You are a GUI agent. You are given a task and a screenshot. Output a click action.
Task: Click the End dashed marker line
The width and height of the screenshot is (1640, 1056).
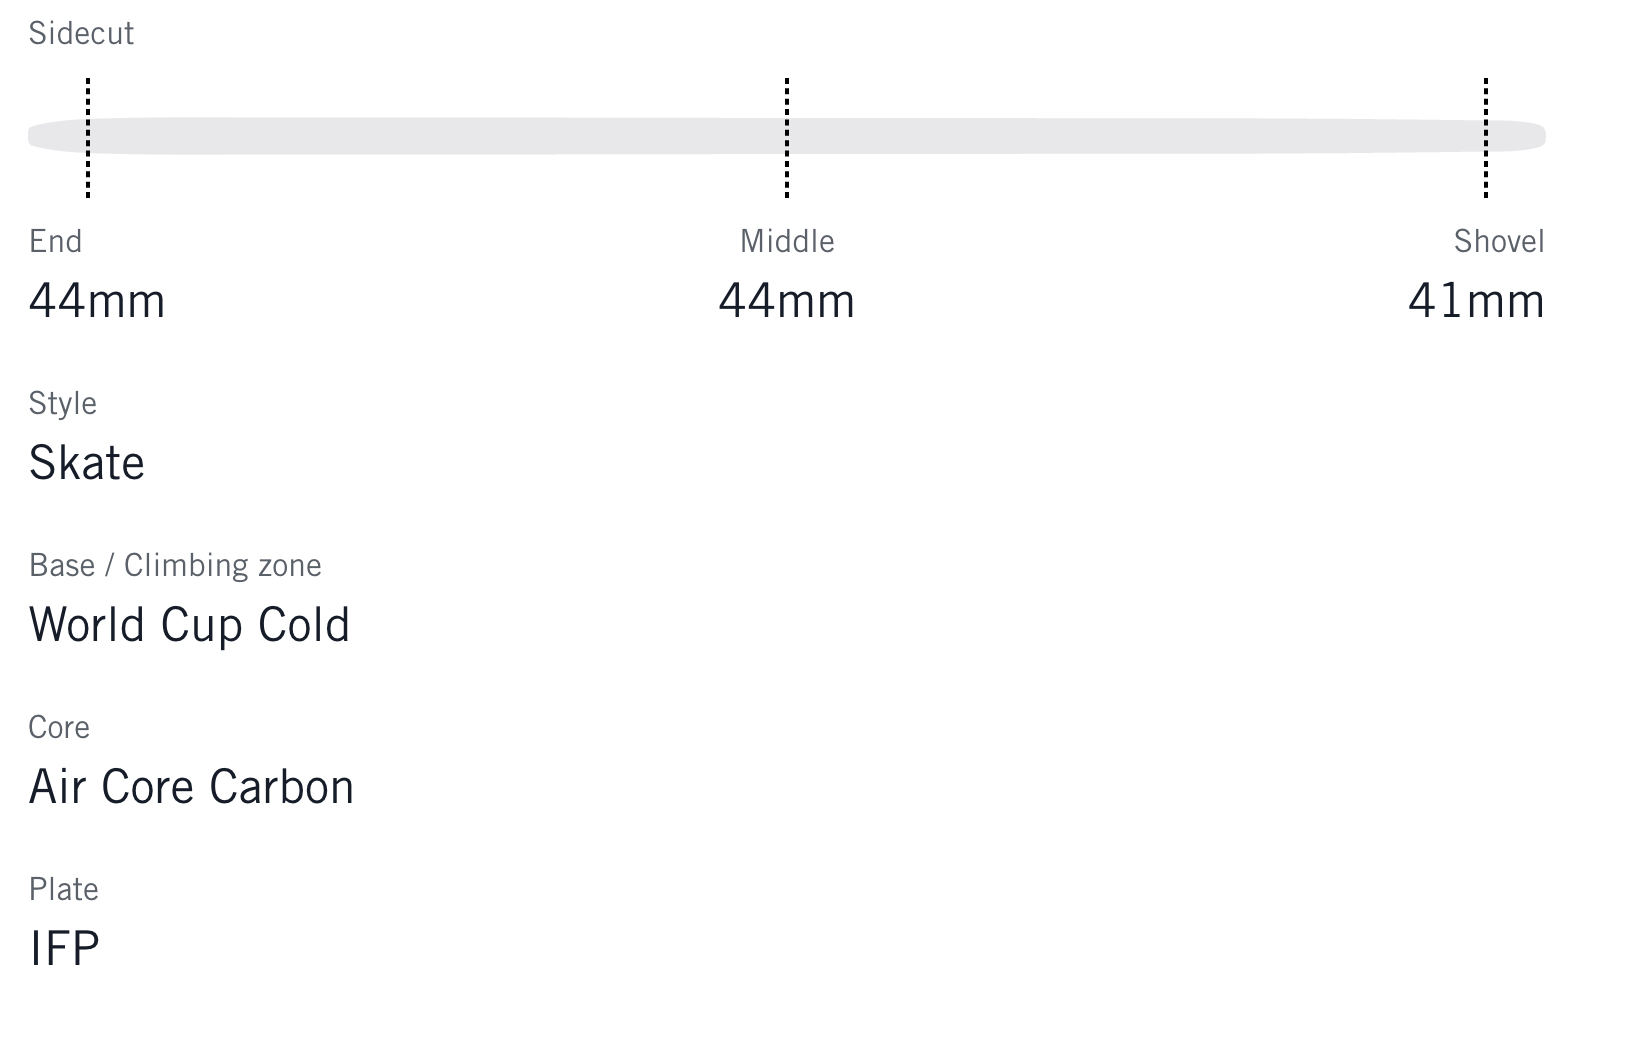pyautogui.click(x=88, y=137)
